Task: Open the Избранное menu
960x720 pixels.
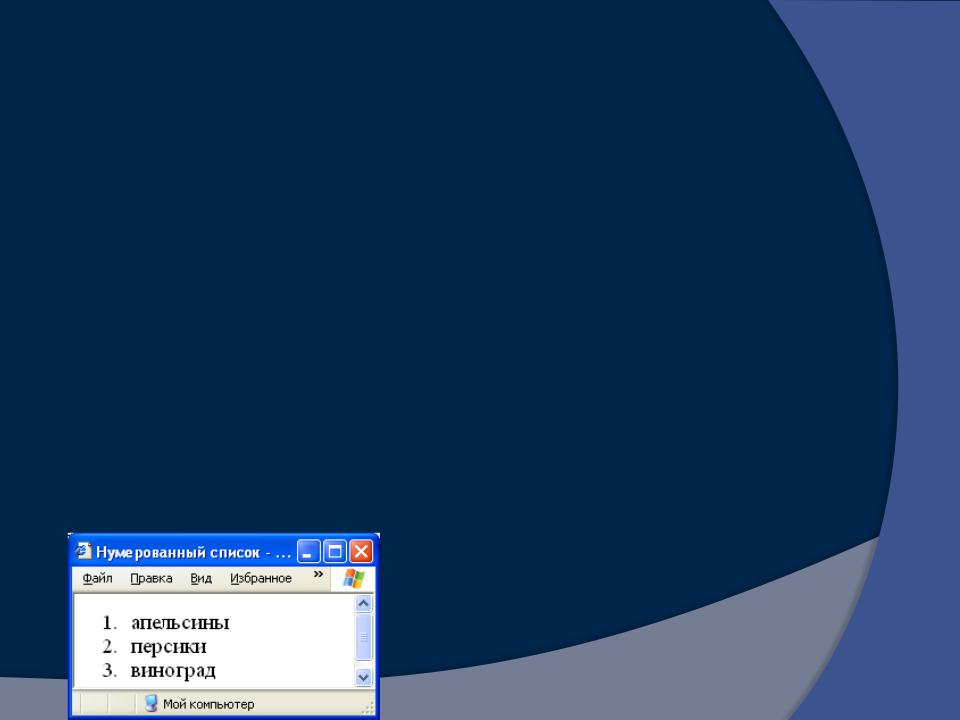Action: 261,579
